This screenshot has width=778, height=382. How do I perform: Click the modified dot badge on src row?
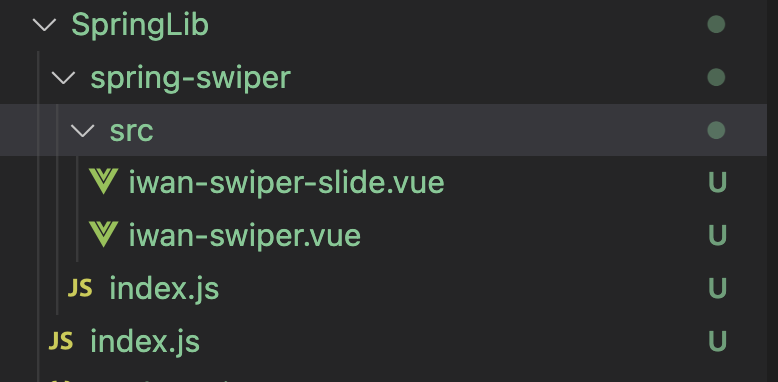coord(716,130)
